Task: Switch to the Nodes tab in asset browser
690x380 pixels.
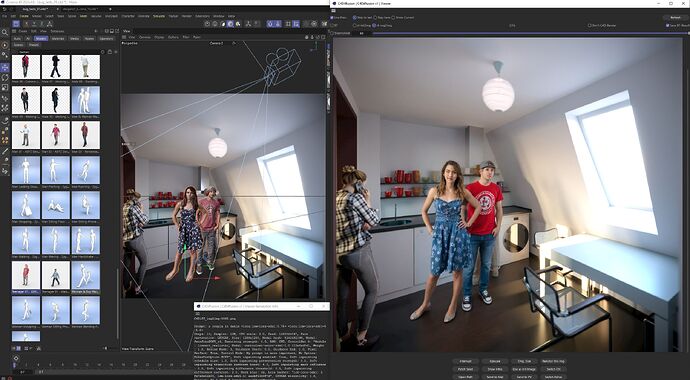Action: coord(89,39)
